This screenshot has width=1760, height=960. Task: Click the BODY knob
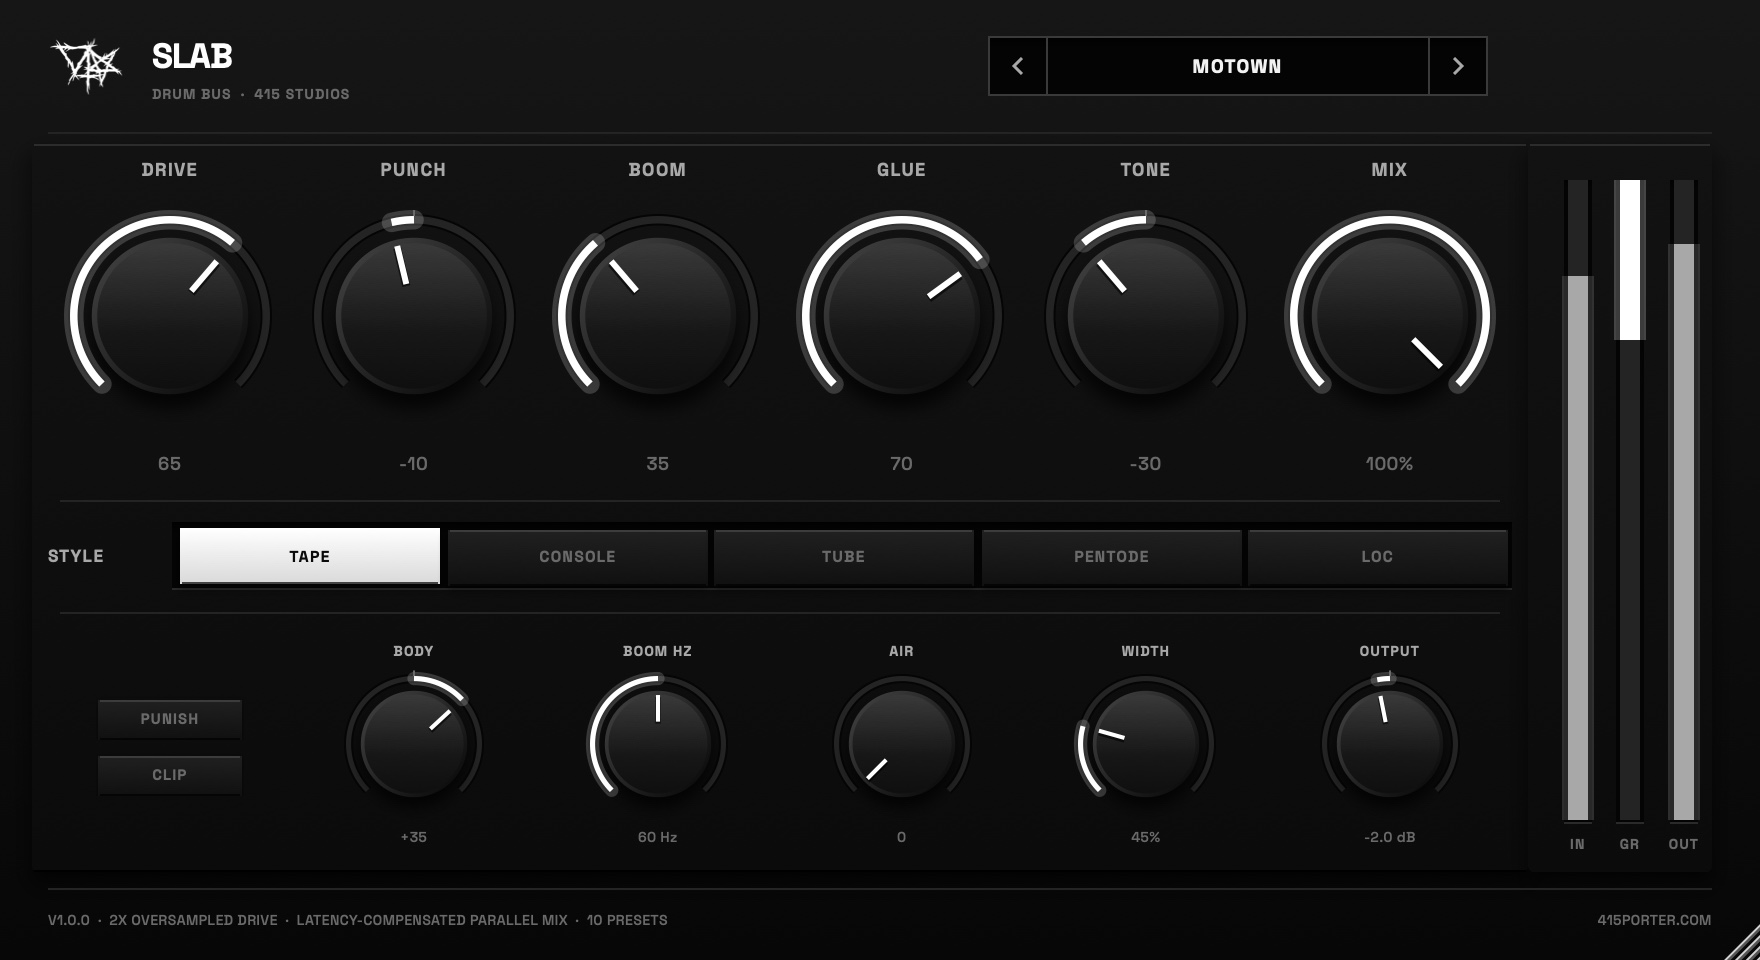click(413, 744)
